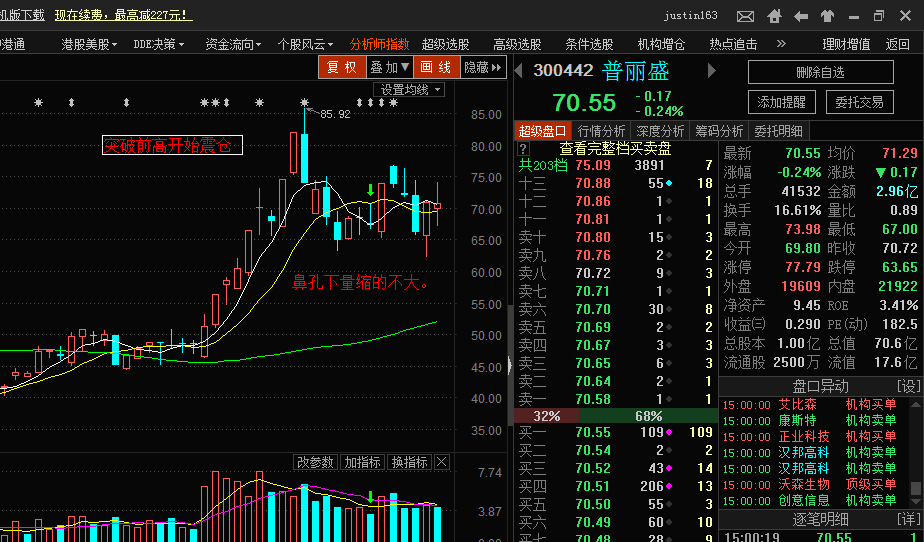Open 查看完整档买卖盘 link

pos(615,148)
